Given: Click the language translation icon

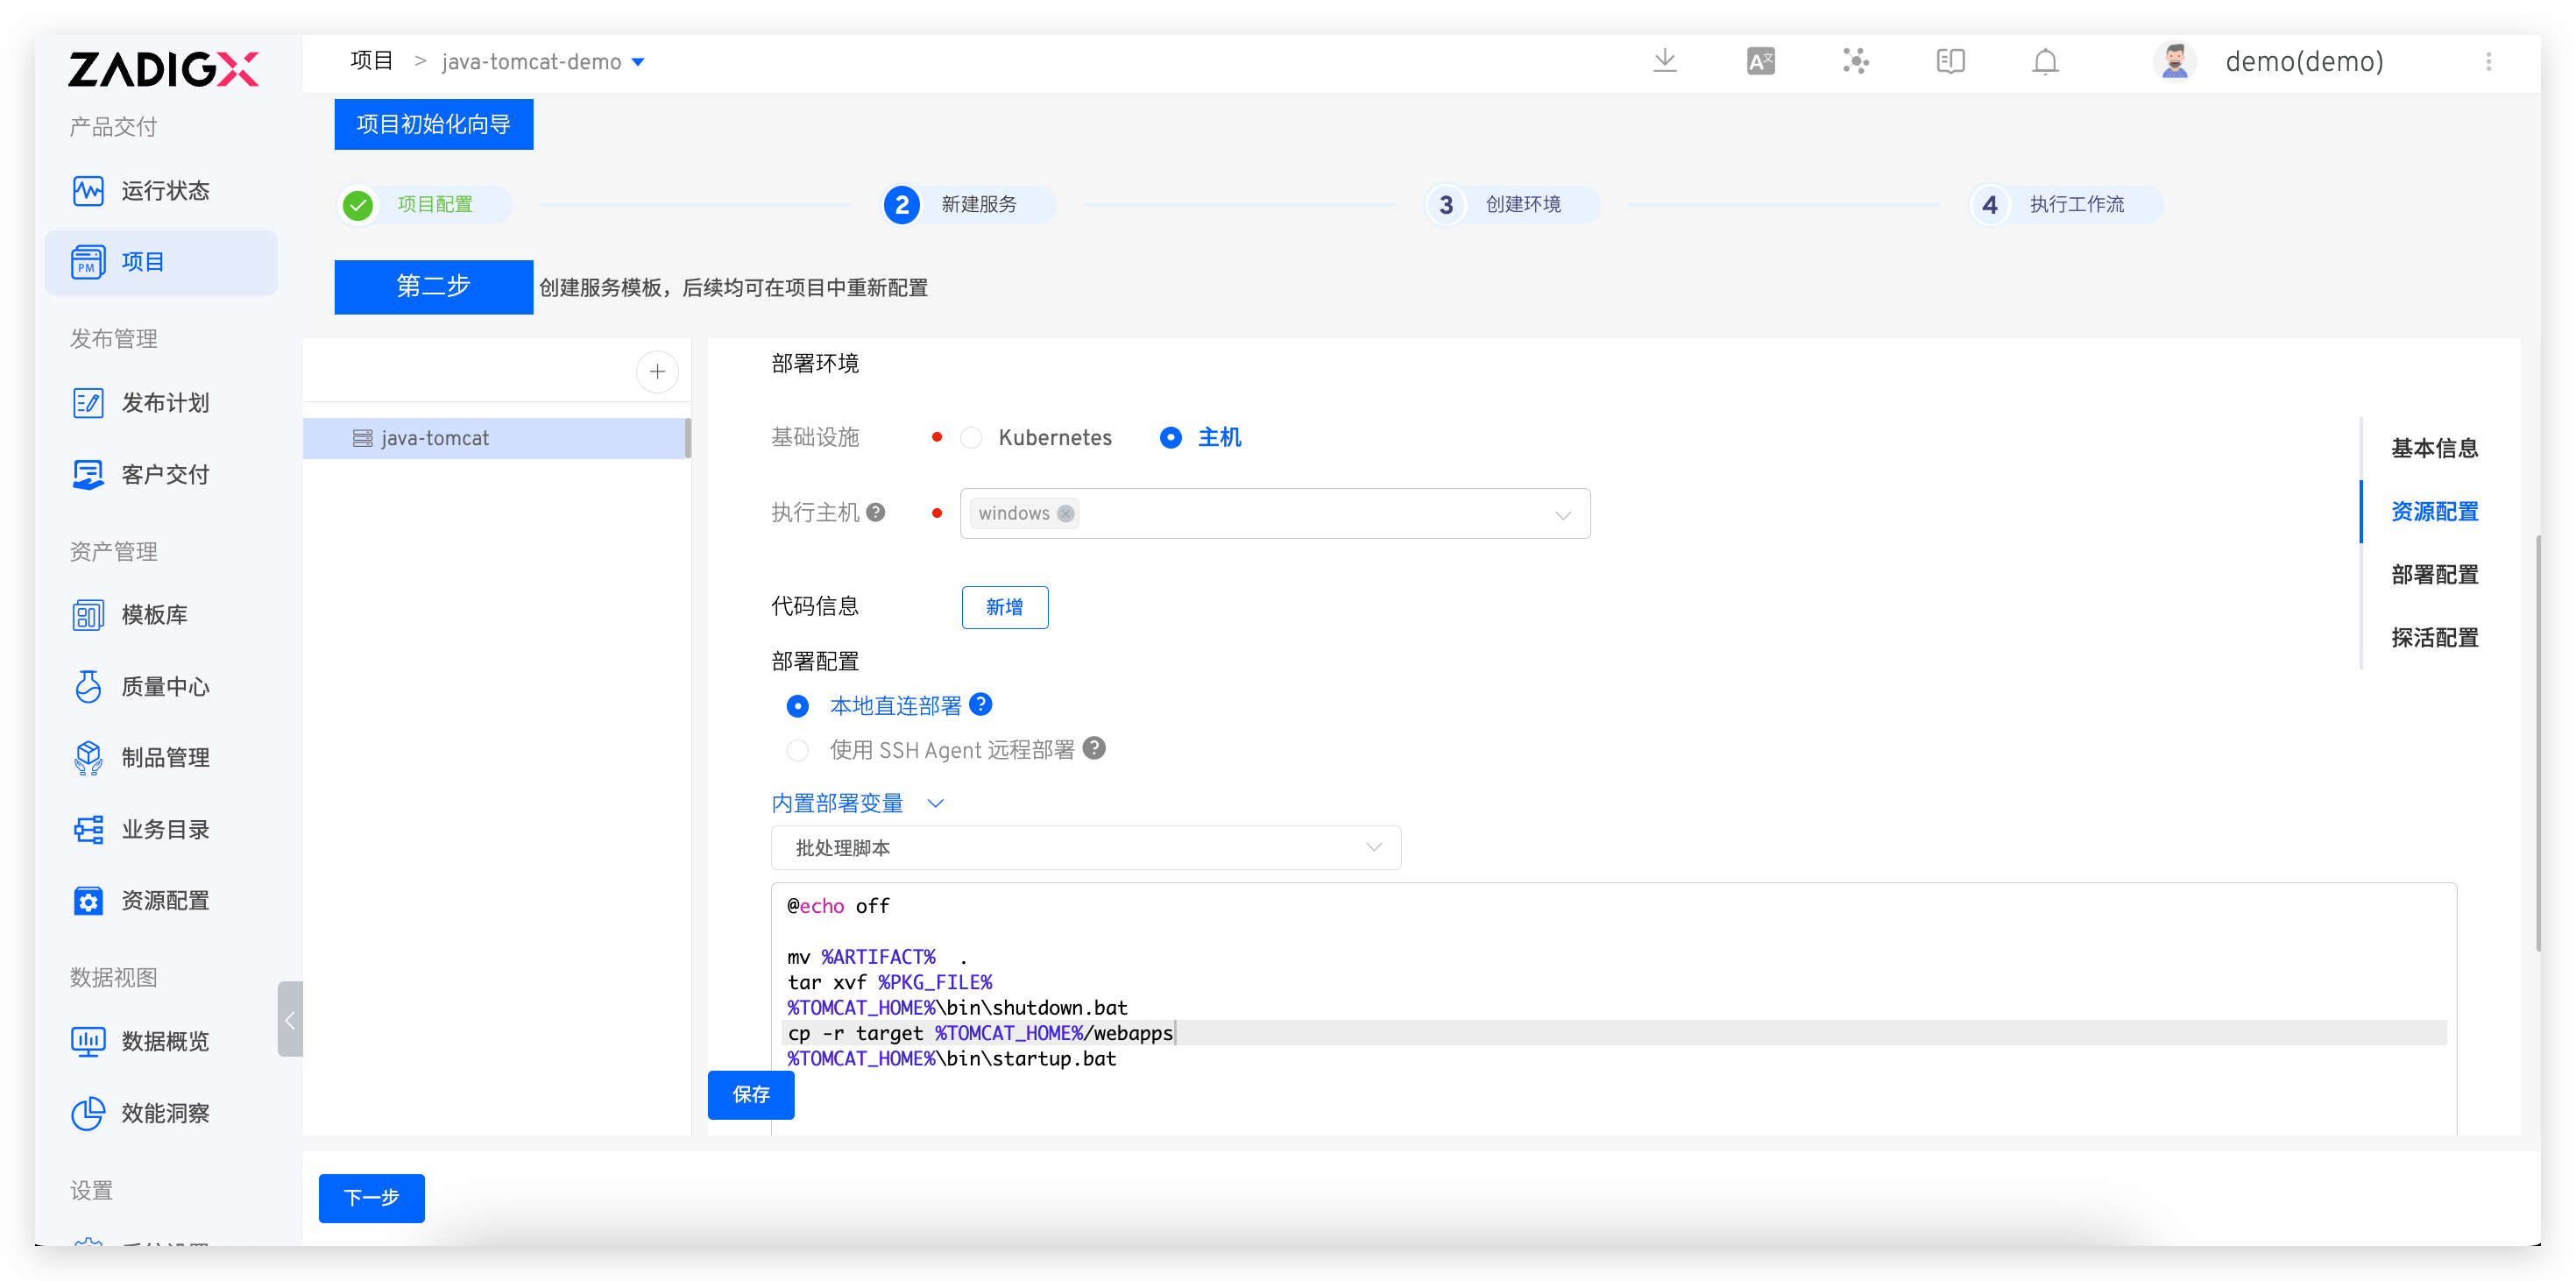Looking at the screenshot, I should point(1760,61).
